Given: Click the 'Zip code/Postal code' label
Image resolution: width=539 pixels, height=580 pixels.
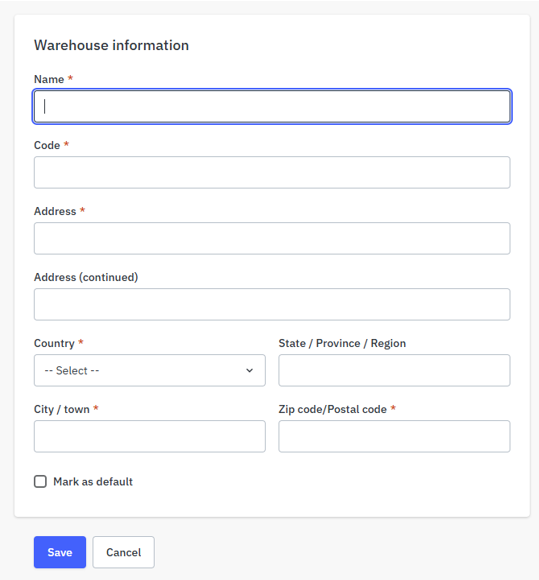Looking at the screenshot, I should [333, 409].
